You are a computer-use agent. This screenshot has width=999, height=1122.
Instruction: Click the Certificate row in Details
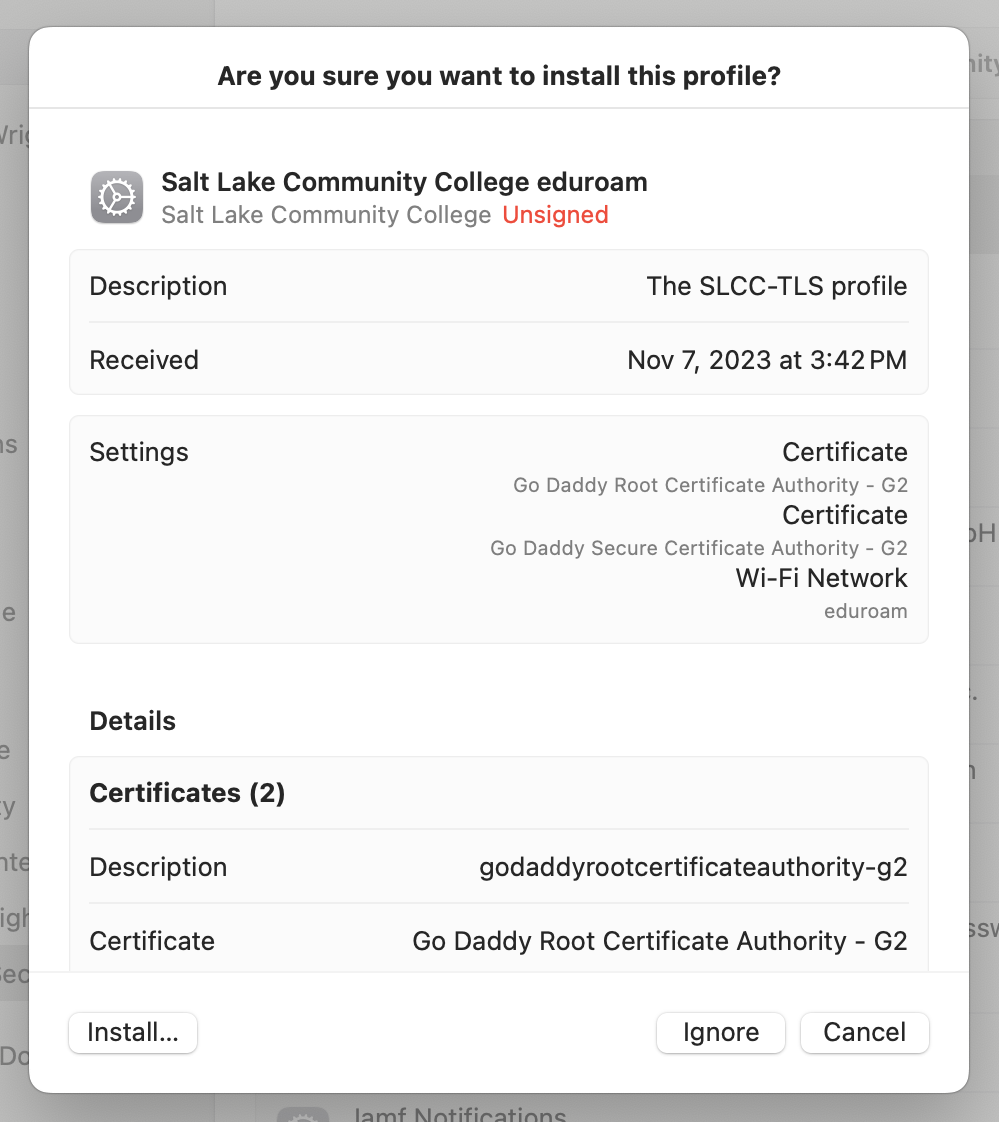(x=152, y=941)
